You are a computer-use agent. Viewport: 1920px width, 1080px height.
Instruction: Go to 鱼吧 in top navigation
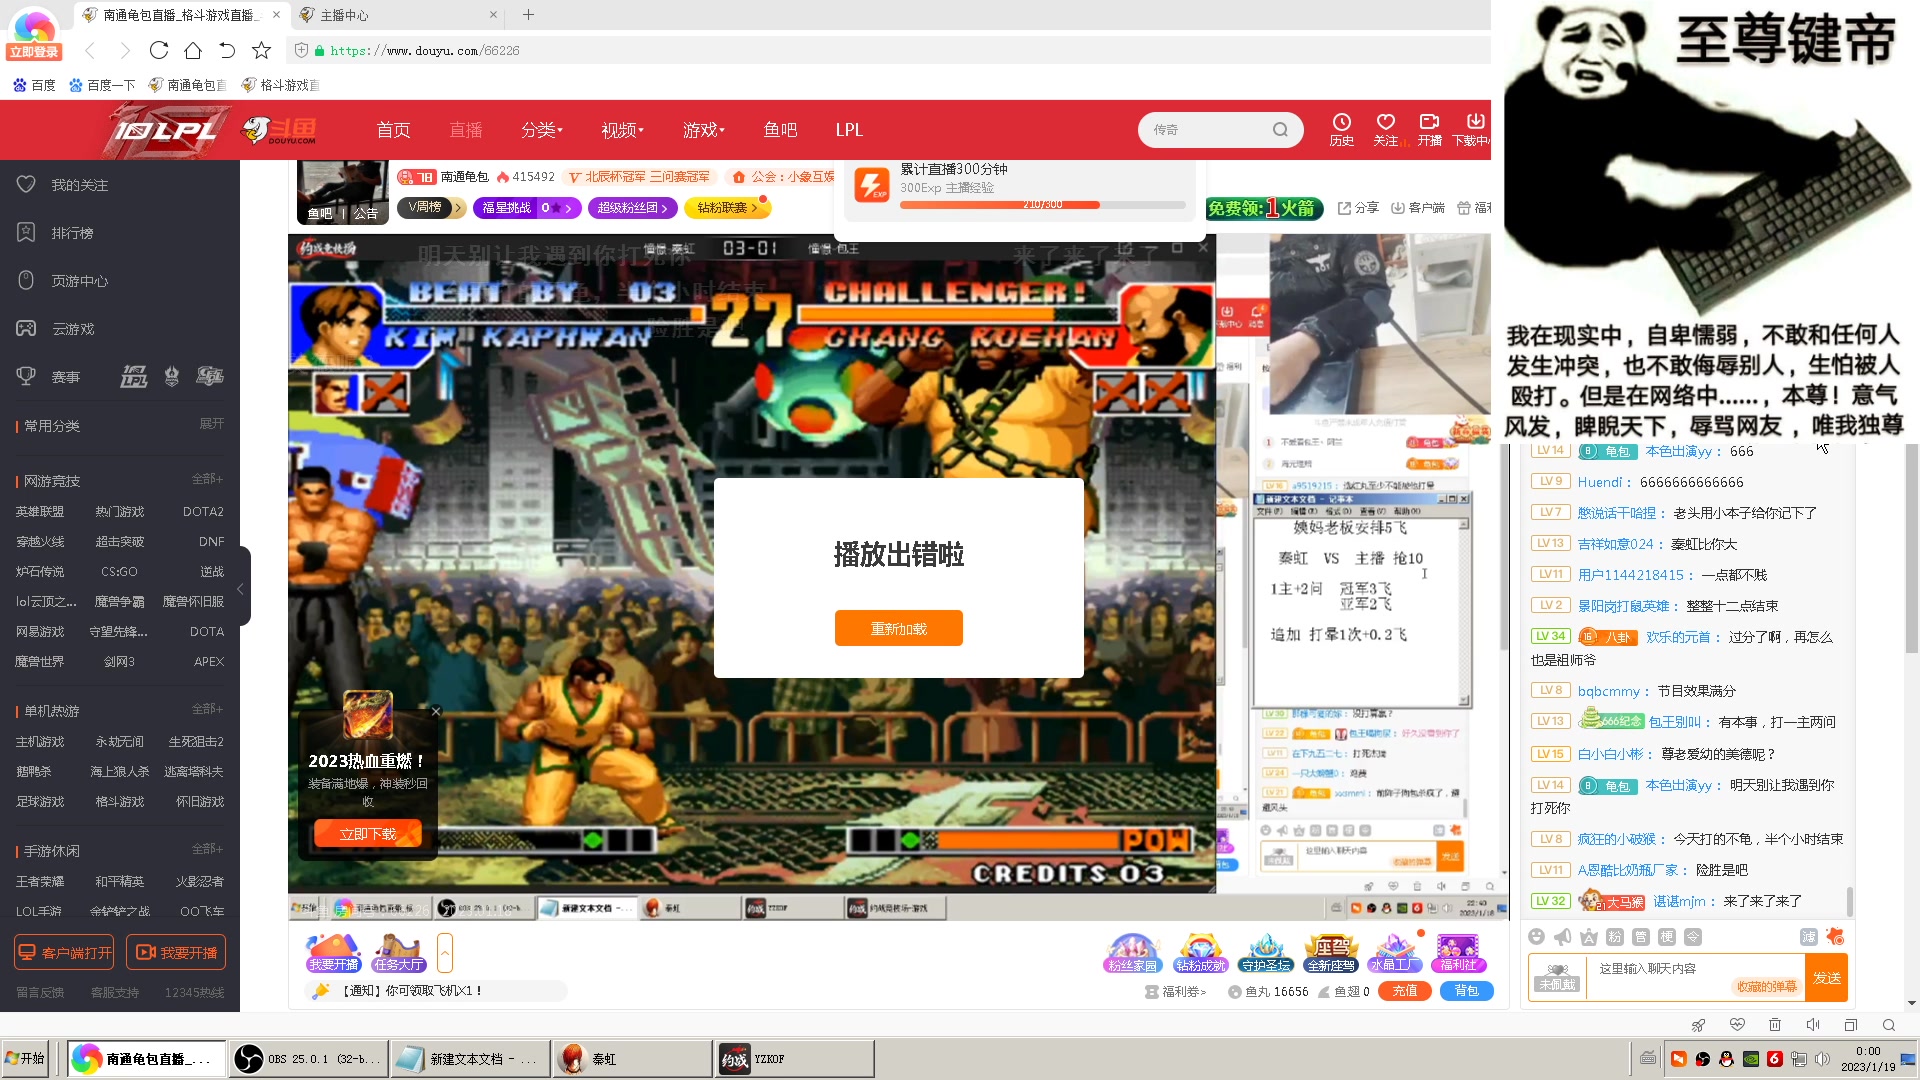coord(780,130)
